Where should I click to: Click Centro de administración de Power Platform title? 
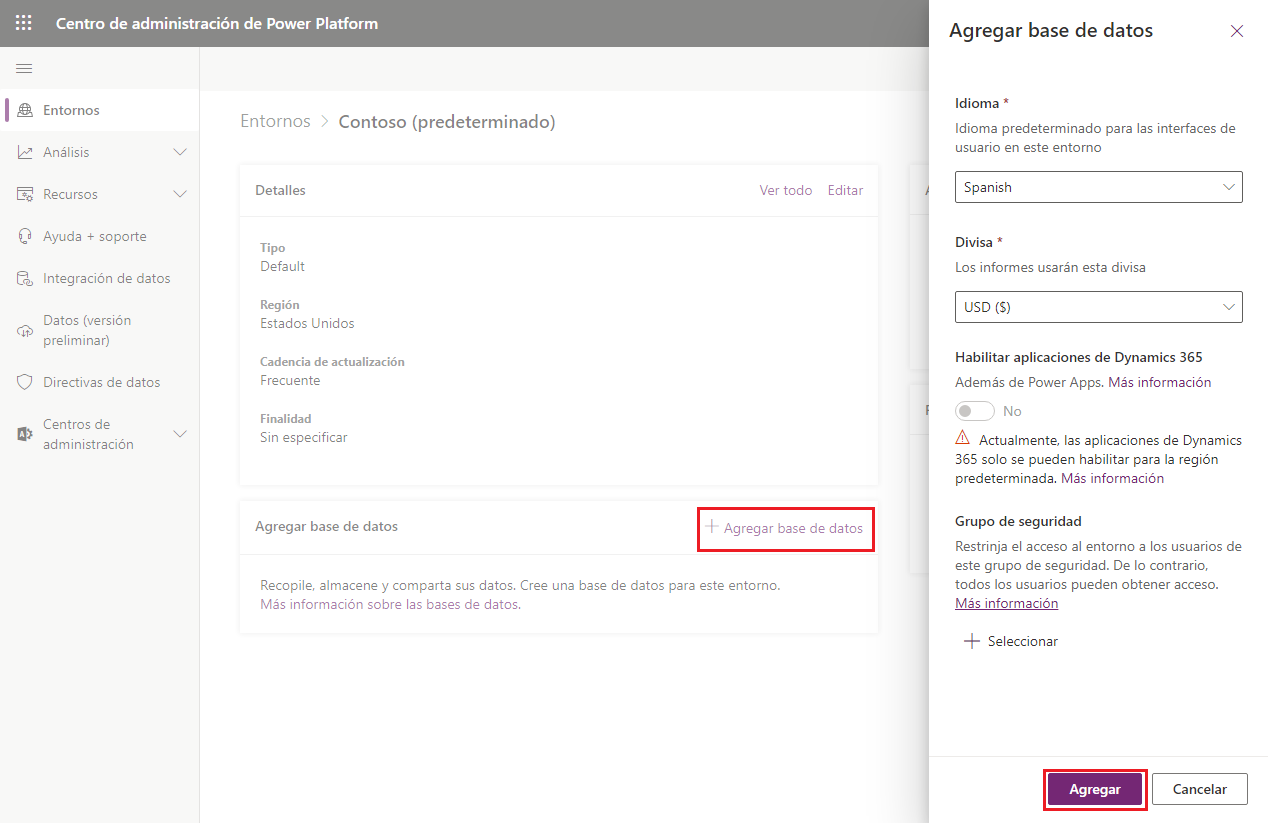217,23
